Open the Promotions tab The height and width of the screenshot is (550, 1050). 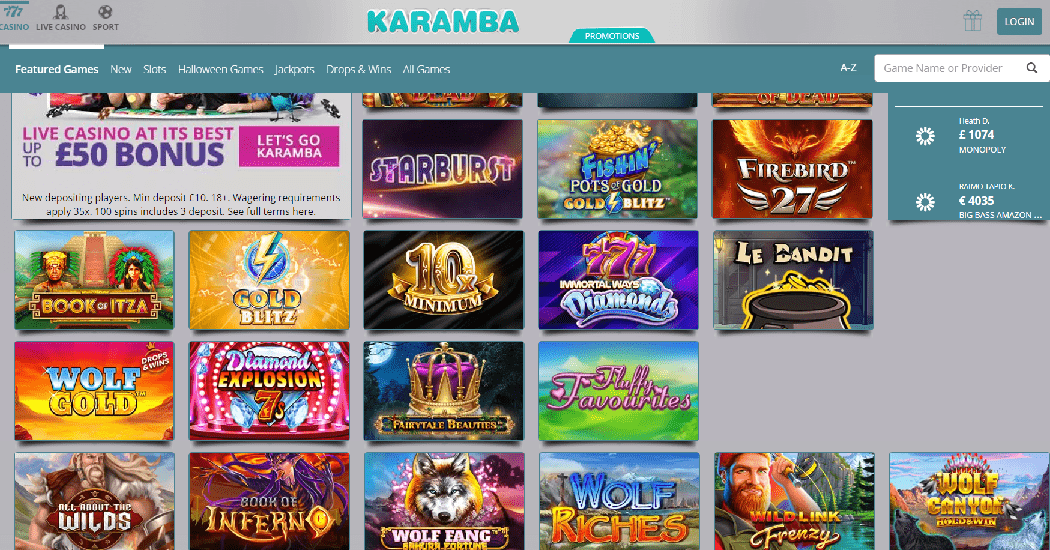612,36
